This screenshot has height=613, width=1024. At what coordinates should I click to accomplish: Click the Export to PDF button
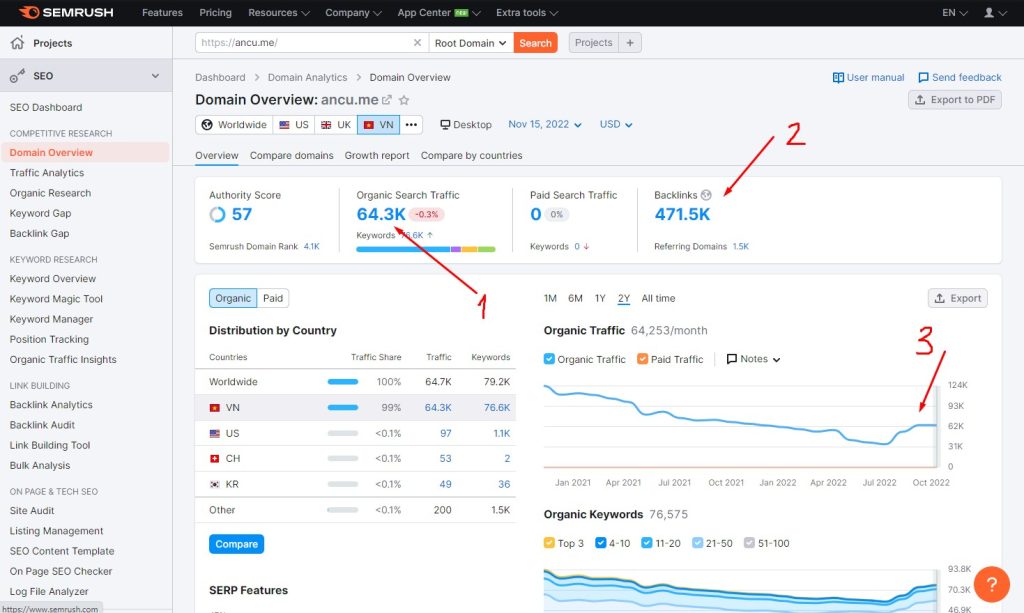[x=955, y=99]
